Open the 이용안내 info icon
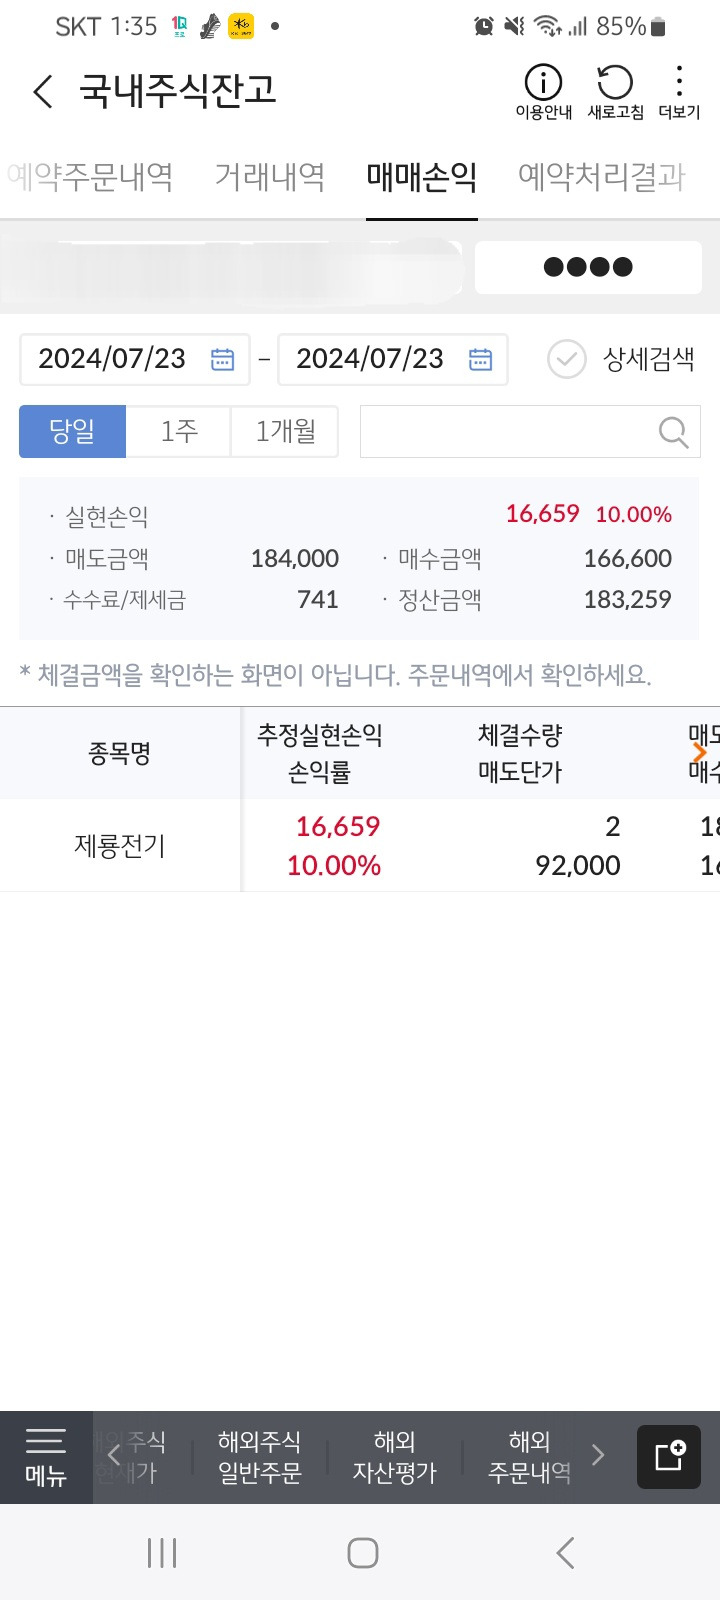 pyautogui.click(x=541, y=91)
